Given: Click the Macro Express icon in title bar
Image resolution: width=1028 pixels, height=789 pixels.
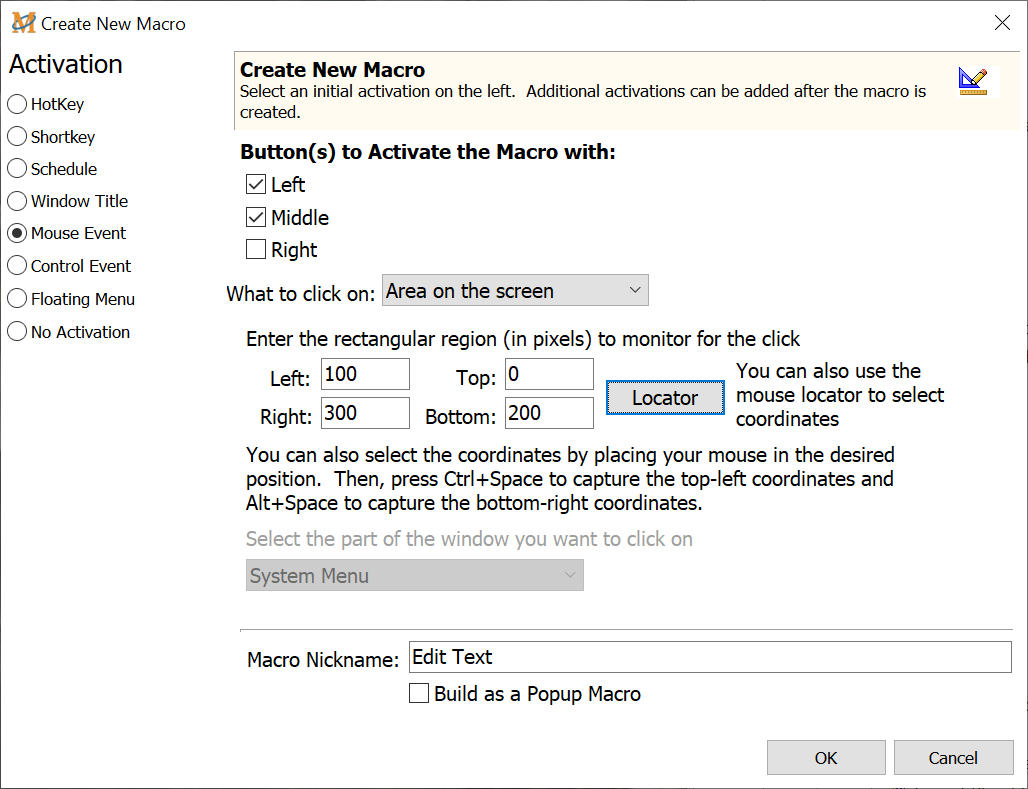Looking at the screenshot, I should 23,23.
